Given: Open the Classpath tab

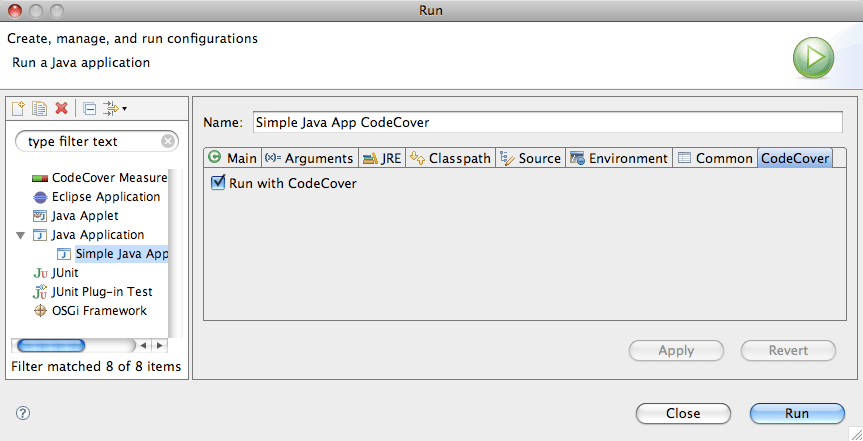Looking at the screenshot, I should [450, 159].
